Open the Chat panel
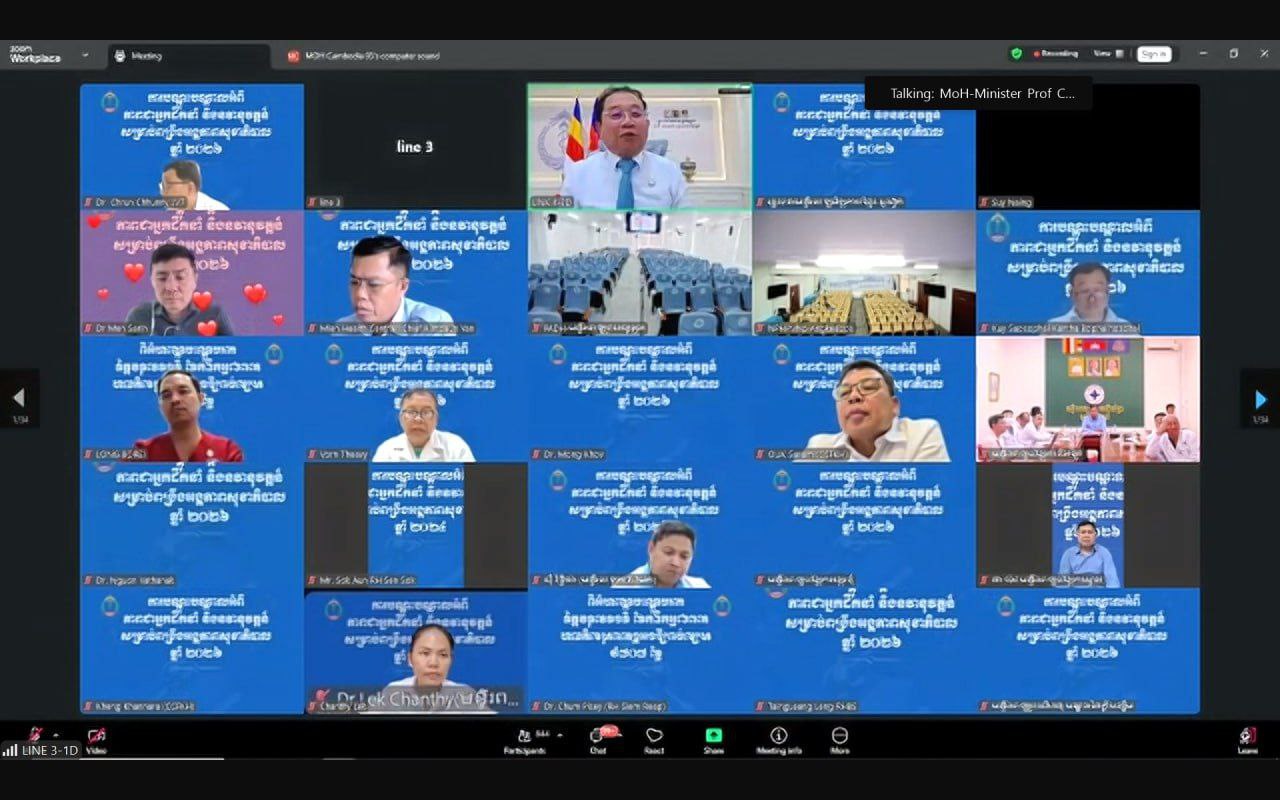 coord(598,738)
